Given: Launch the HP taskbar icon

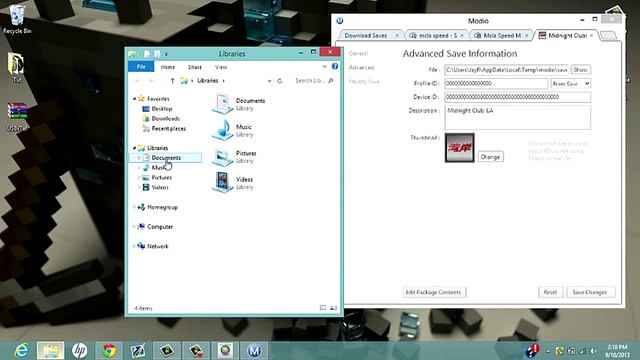Looking at the screenshot, I should tap(80, 351).
